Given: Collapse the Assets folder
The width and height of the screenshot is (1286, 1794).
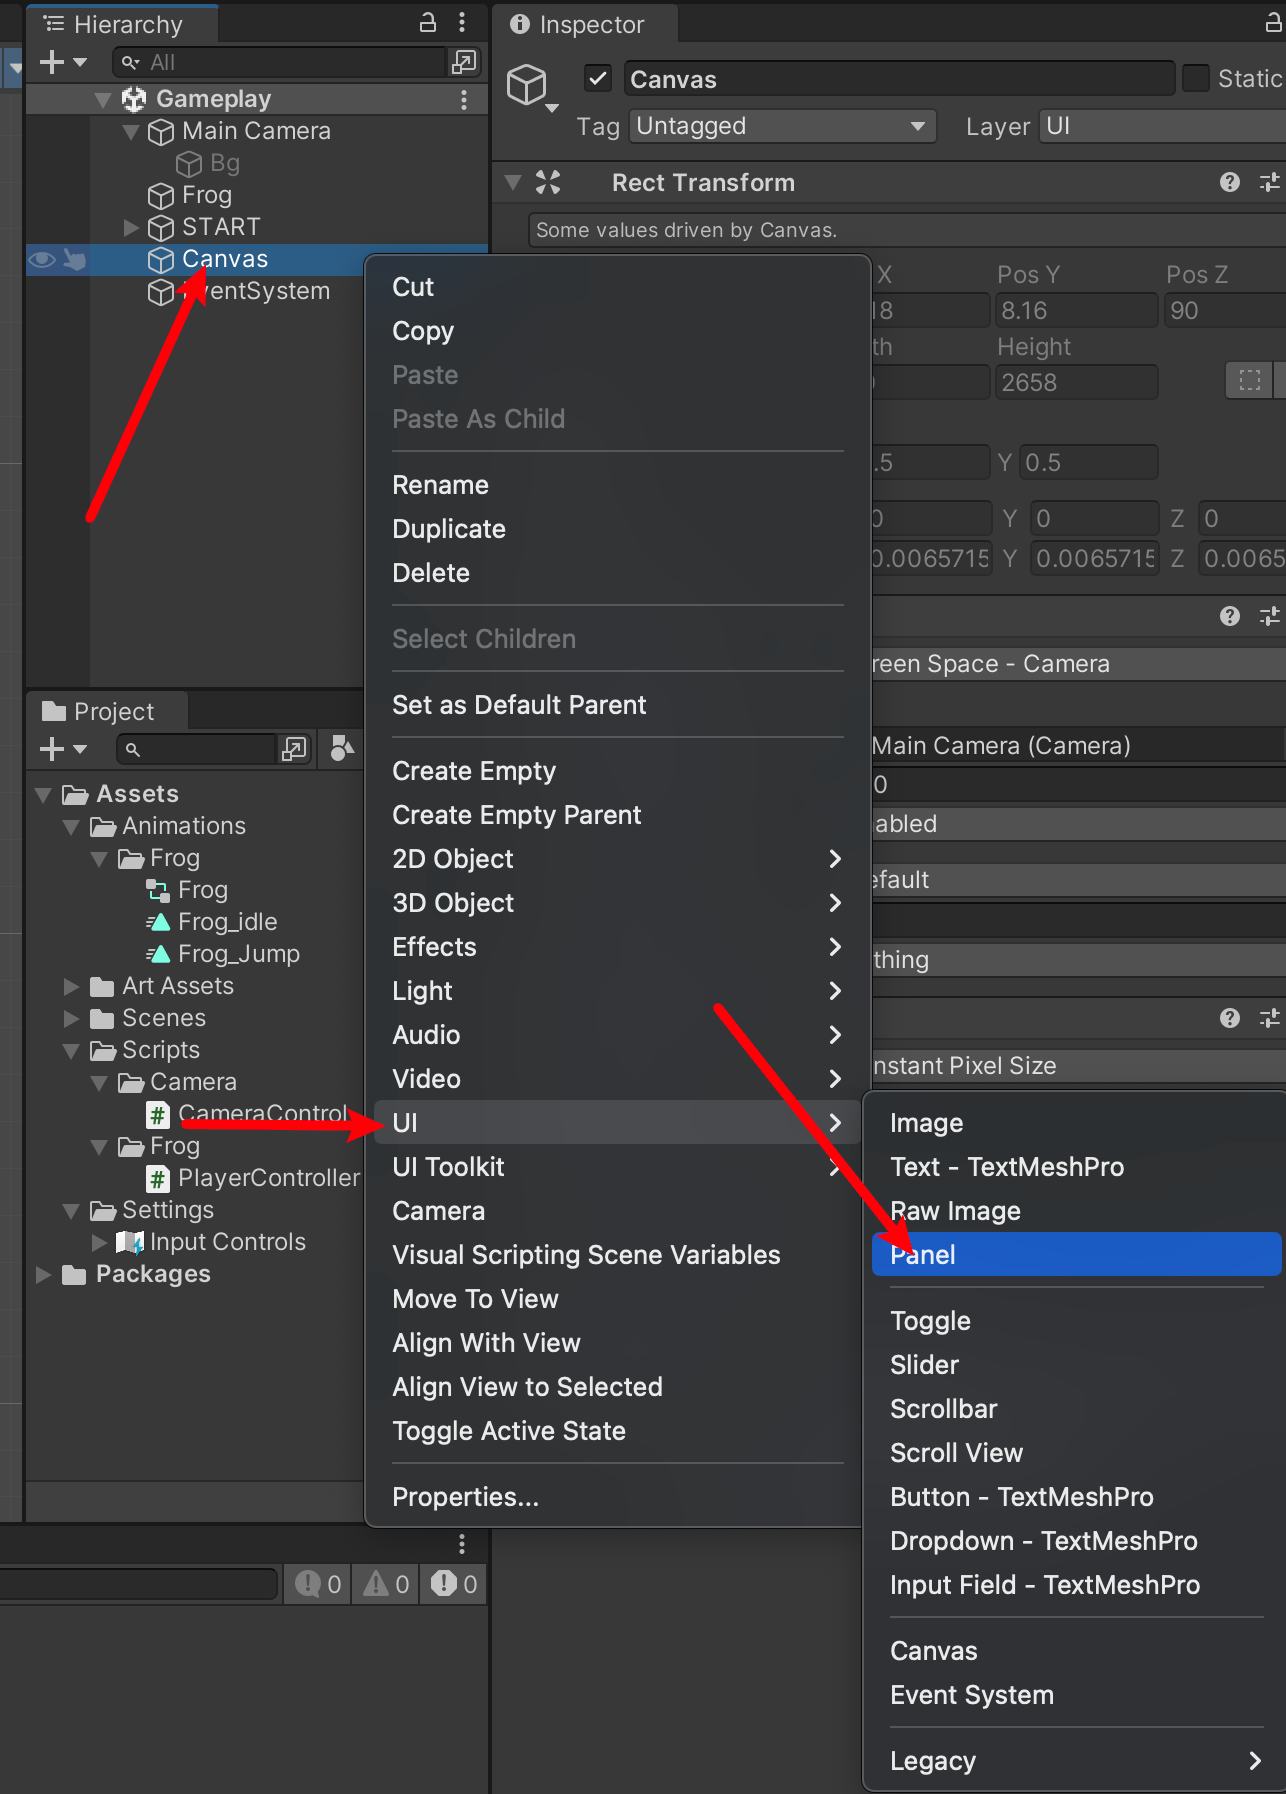Looking at the screenshot, I should click(43, 795).
